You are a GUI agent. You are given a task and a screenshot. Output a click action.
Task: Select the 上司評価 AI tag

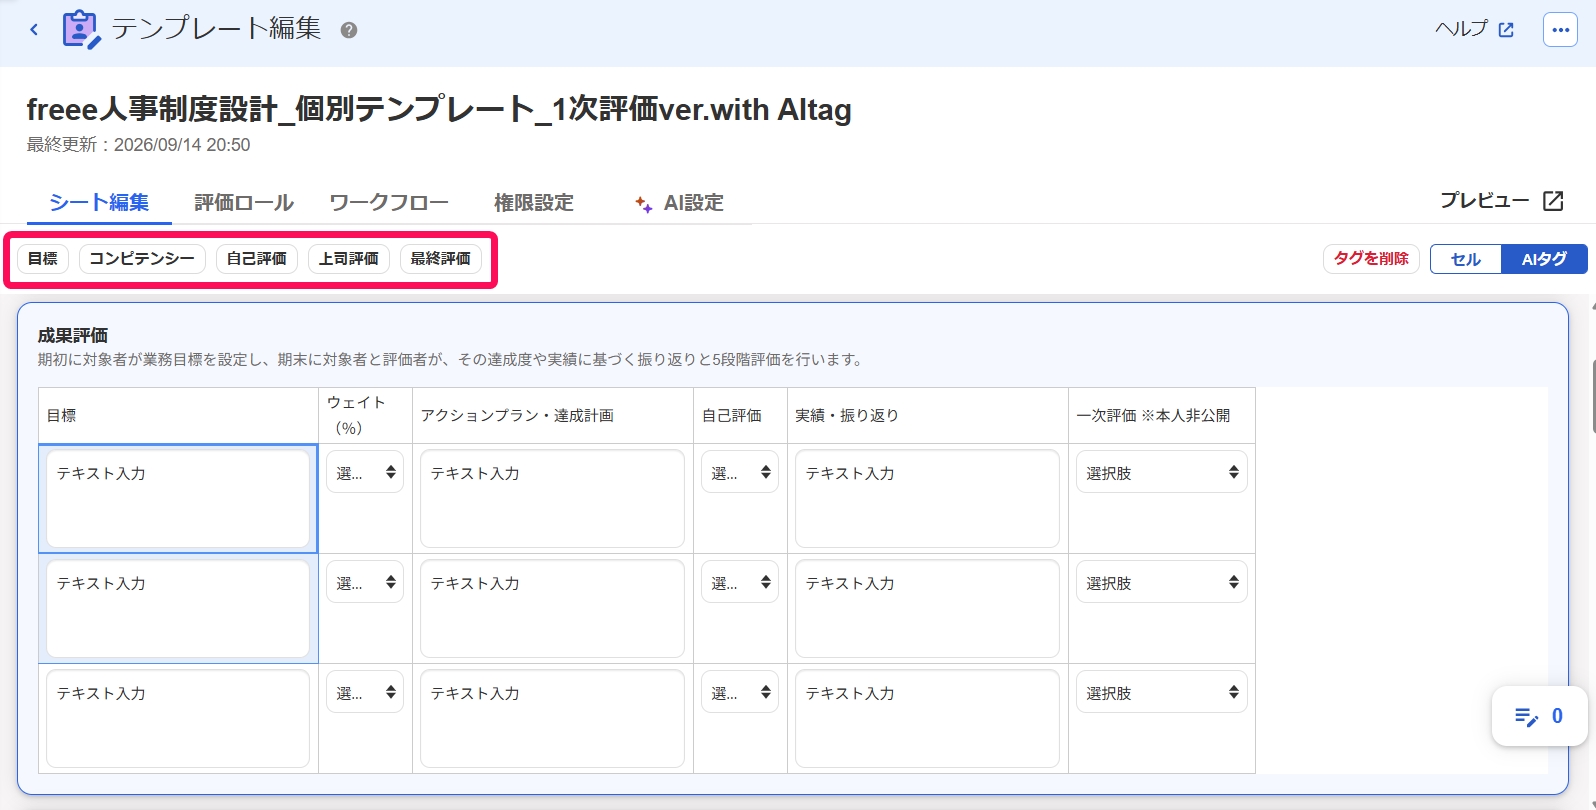[x=349, y=259]
